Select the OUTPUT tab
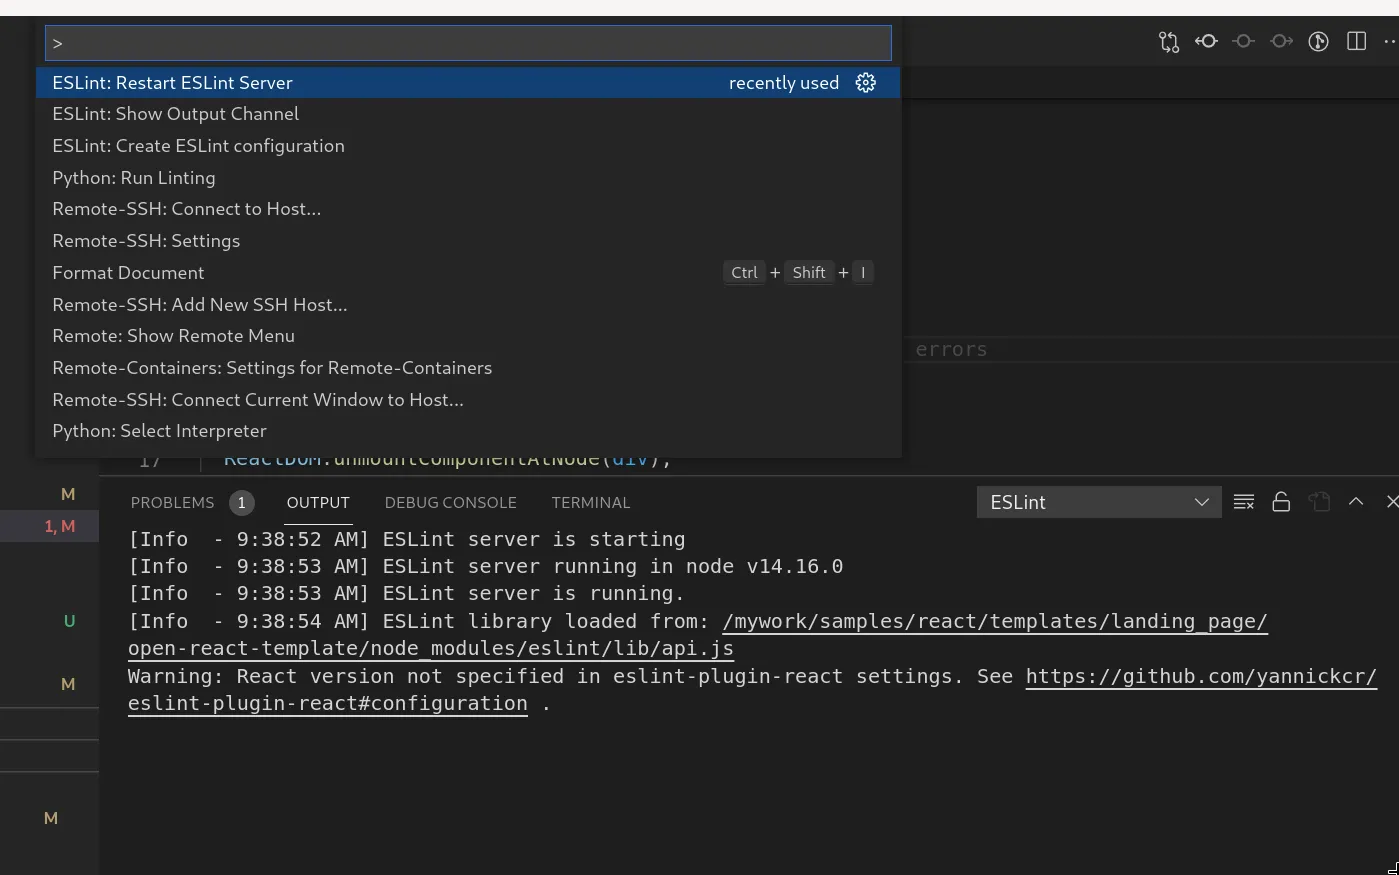Screen dimensions: 1399x875 click(x=318, y=503)
